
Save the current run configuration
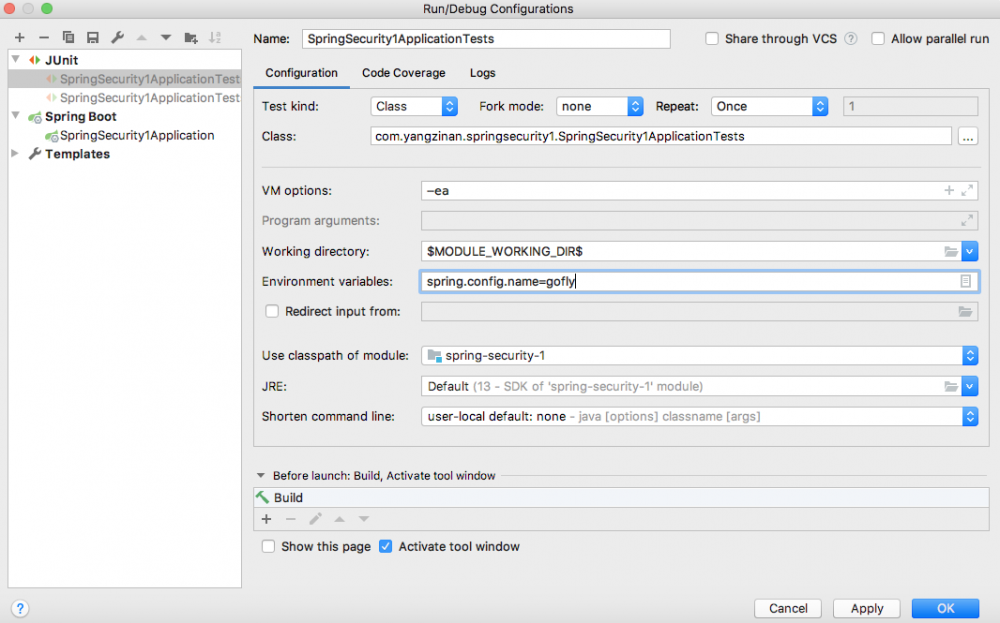coord(92,37)
